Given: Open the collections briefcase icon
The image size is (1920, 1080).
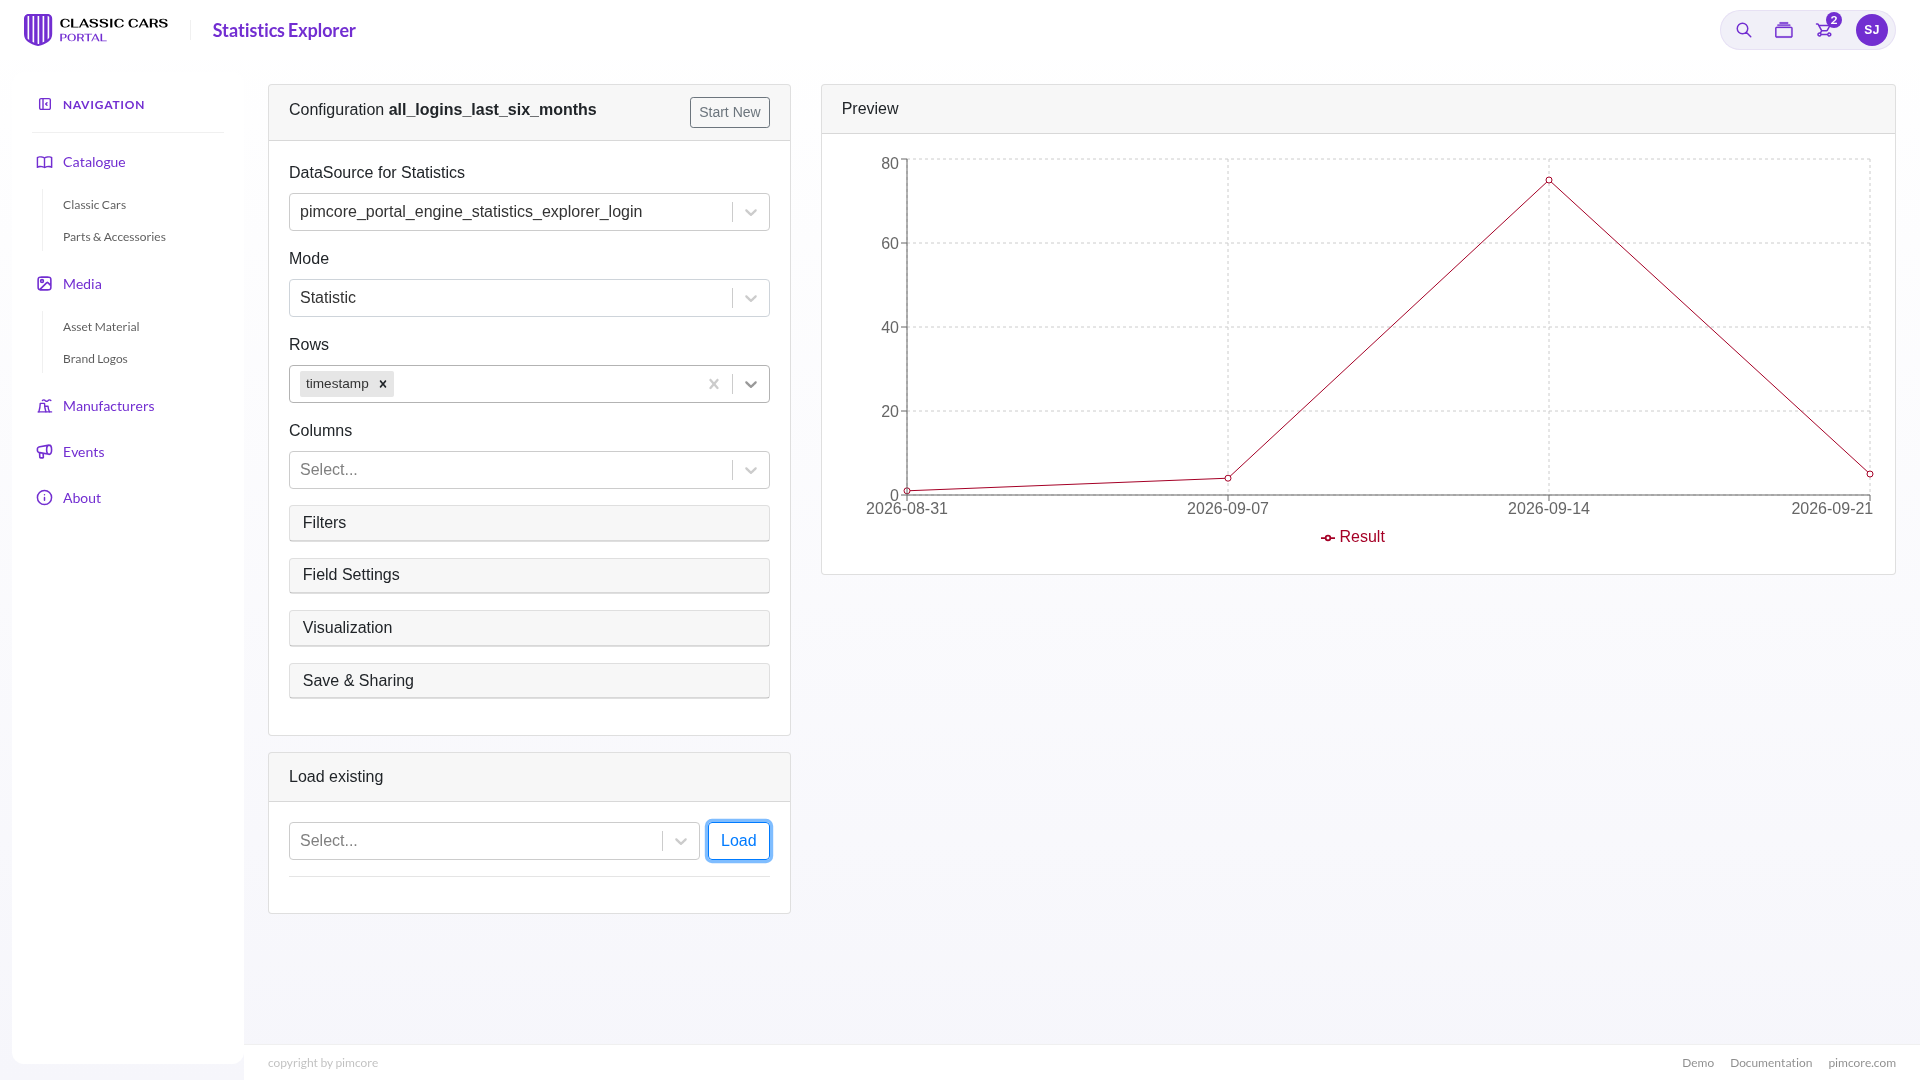Looking at the screenshot, I should 1784,30.
